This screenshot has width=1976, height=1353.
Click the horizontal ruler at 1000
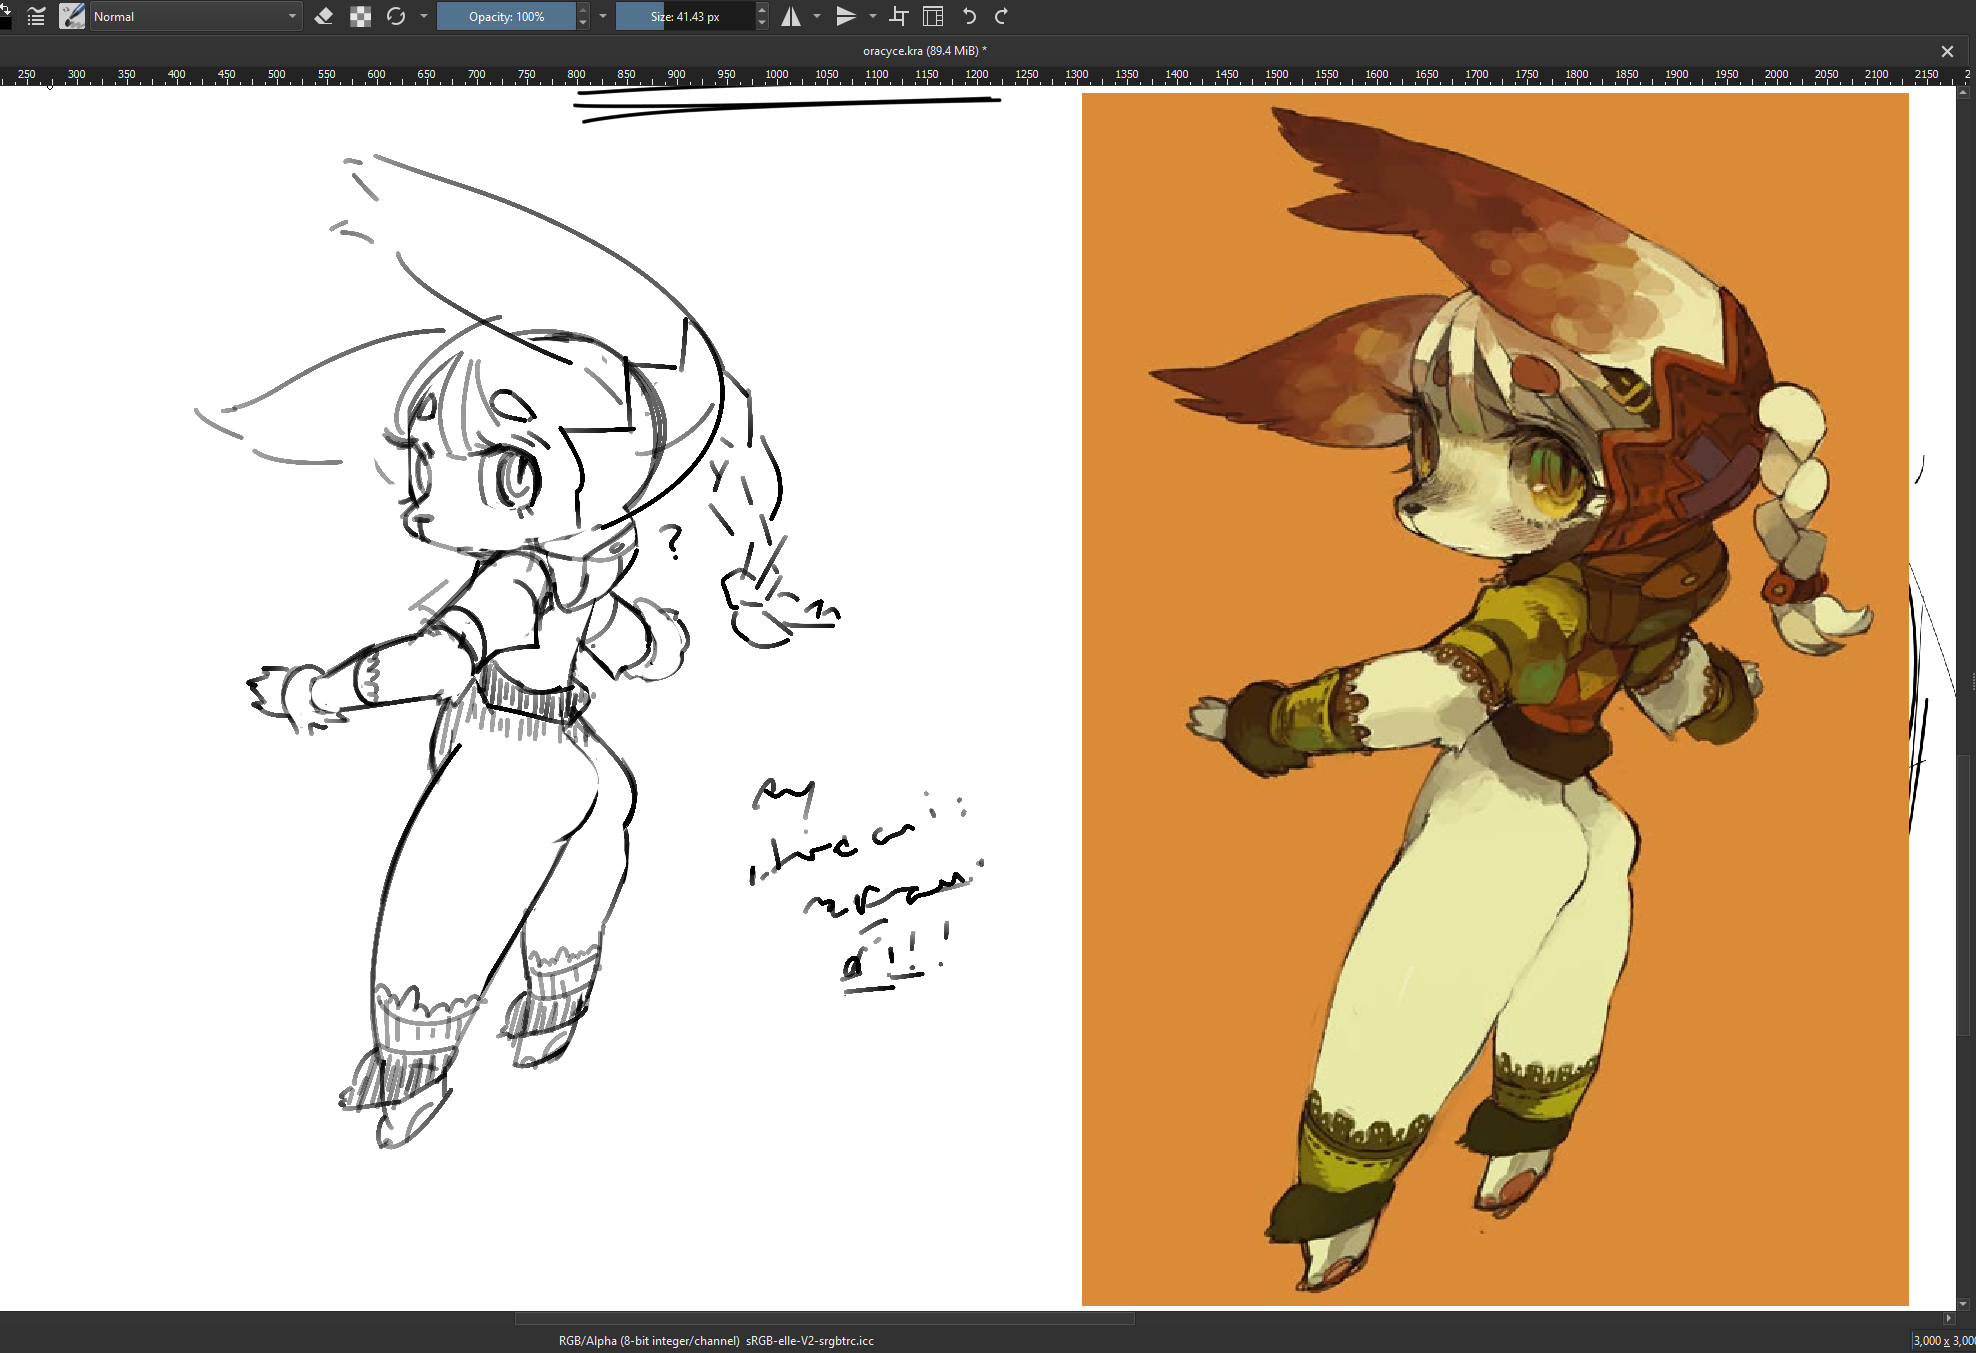click(x=777, y=75)
